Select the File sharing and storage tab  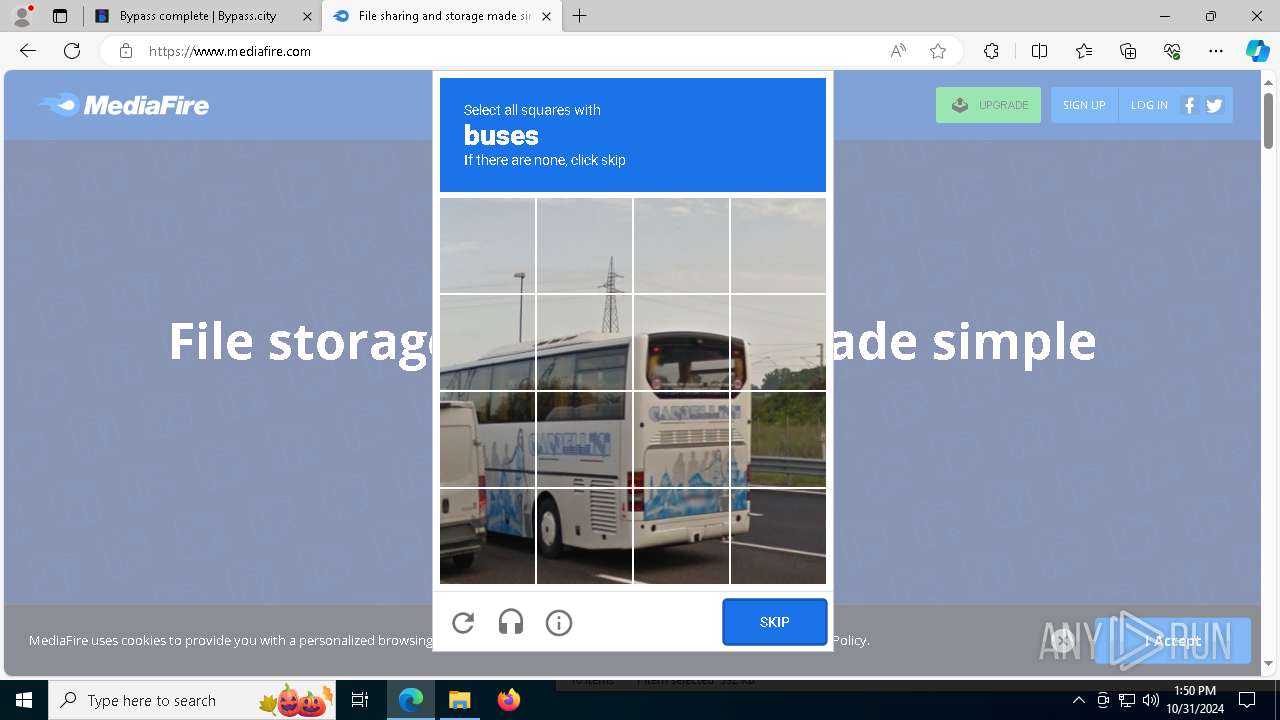pyautogui.click(x=441, y=16)
